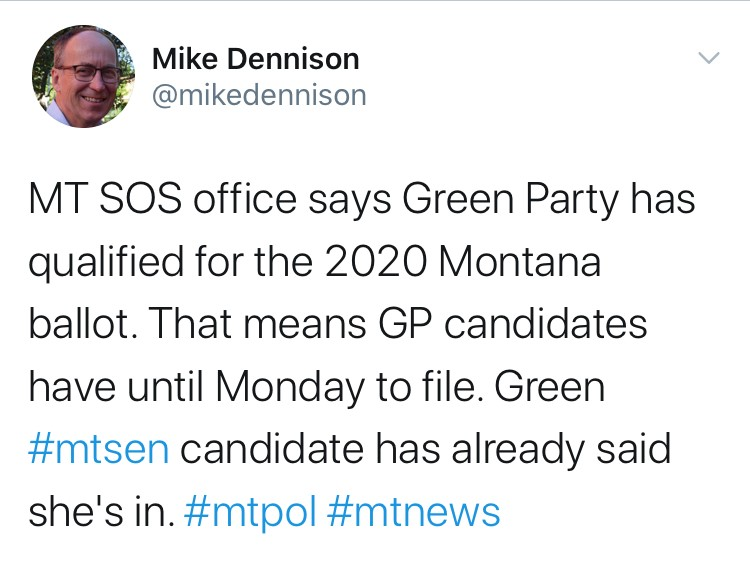This screenshot has width=750, height=573.
Task: Open the #mtsen hashtag
Action: coord(99,450)
